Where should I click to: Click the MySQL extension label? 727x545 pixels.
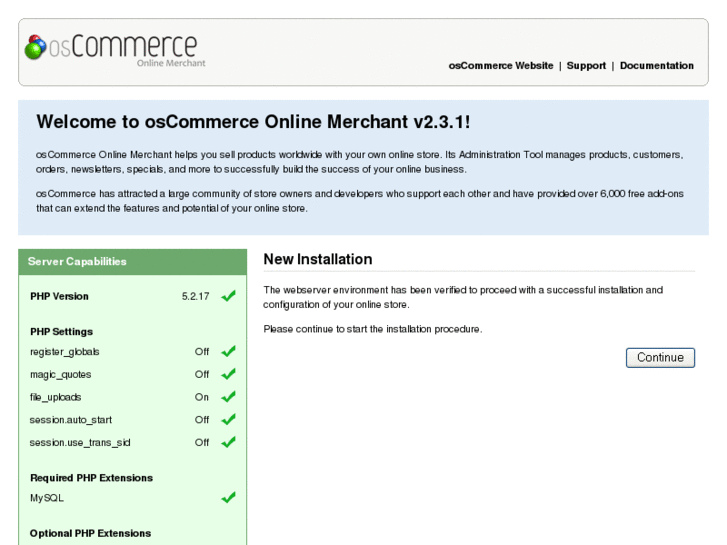[x=46, y=498]
